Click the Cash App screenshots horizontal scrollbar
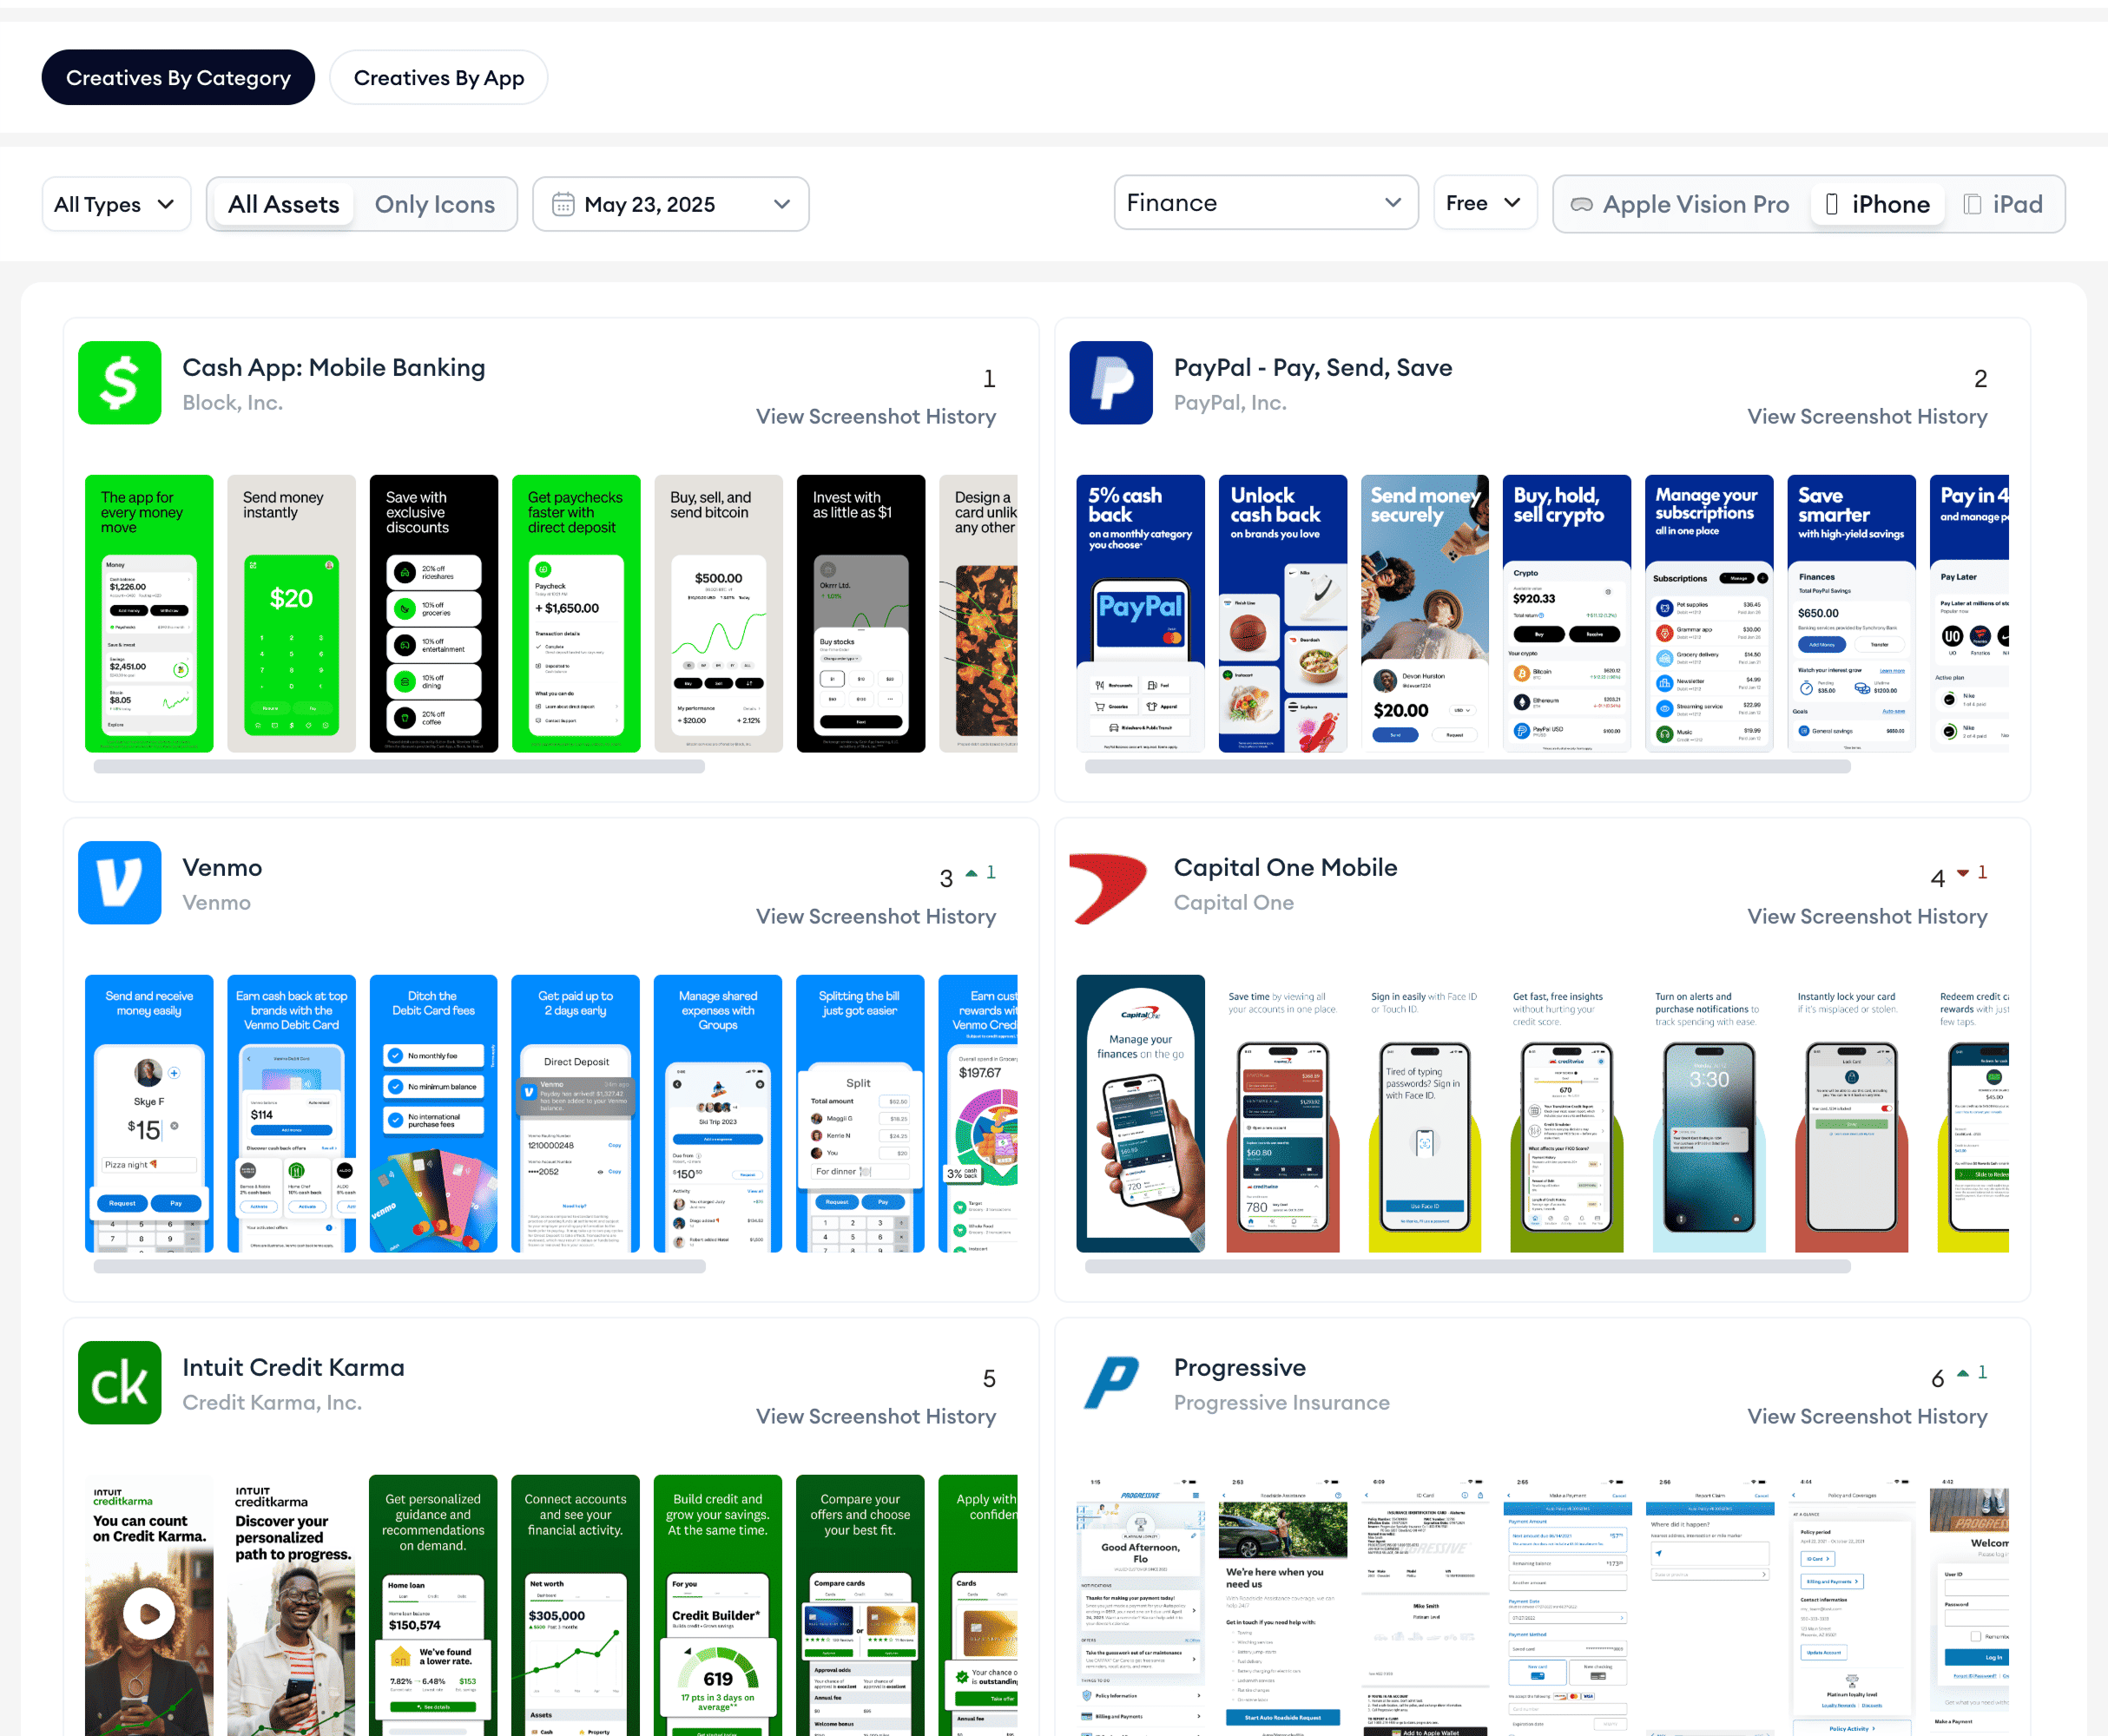Image resolution: width=2108 pixels, height=1736 pixels. coord(399,767)
